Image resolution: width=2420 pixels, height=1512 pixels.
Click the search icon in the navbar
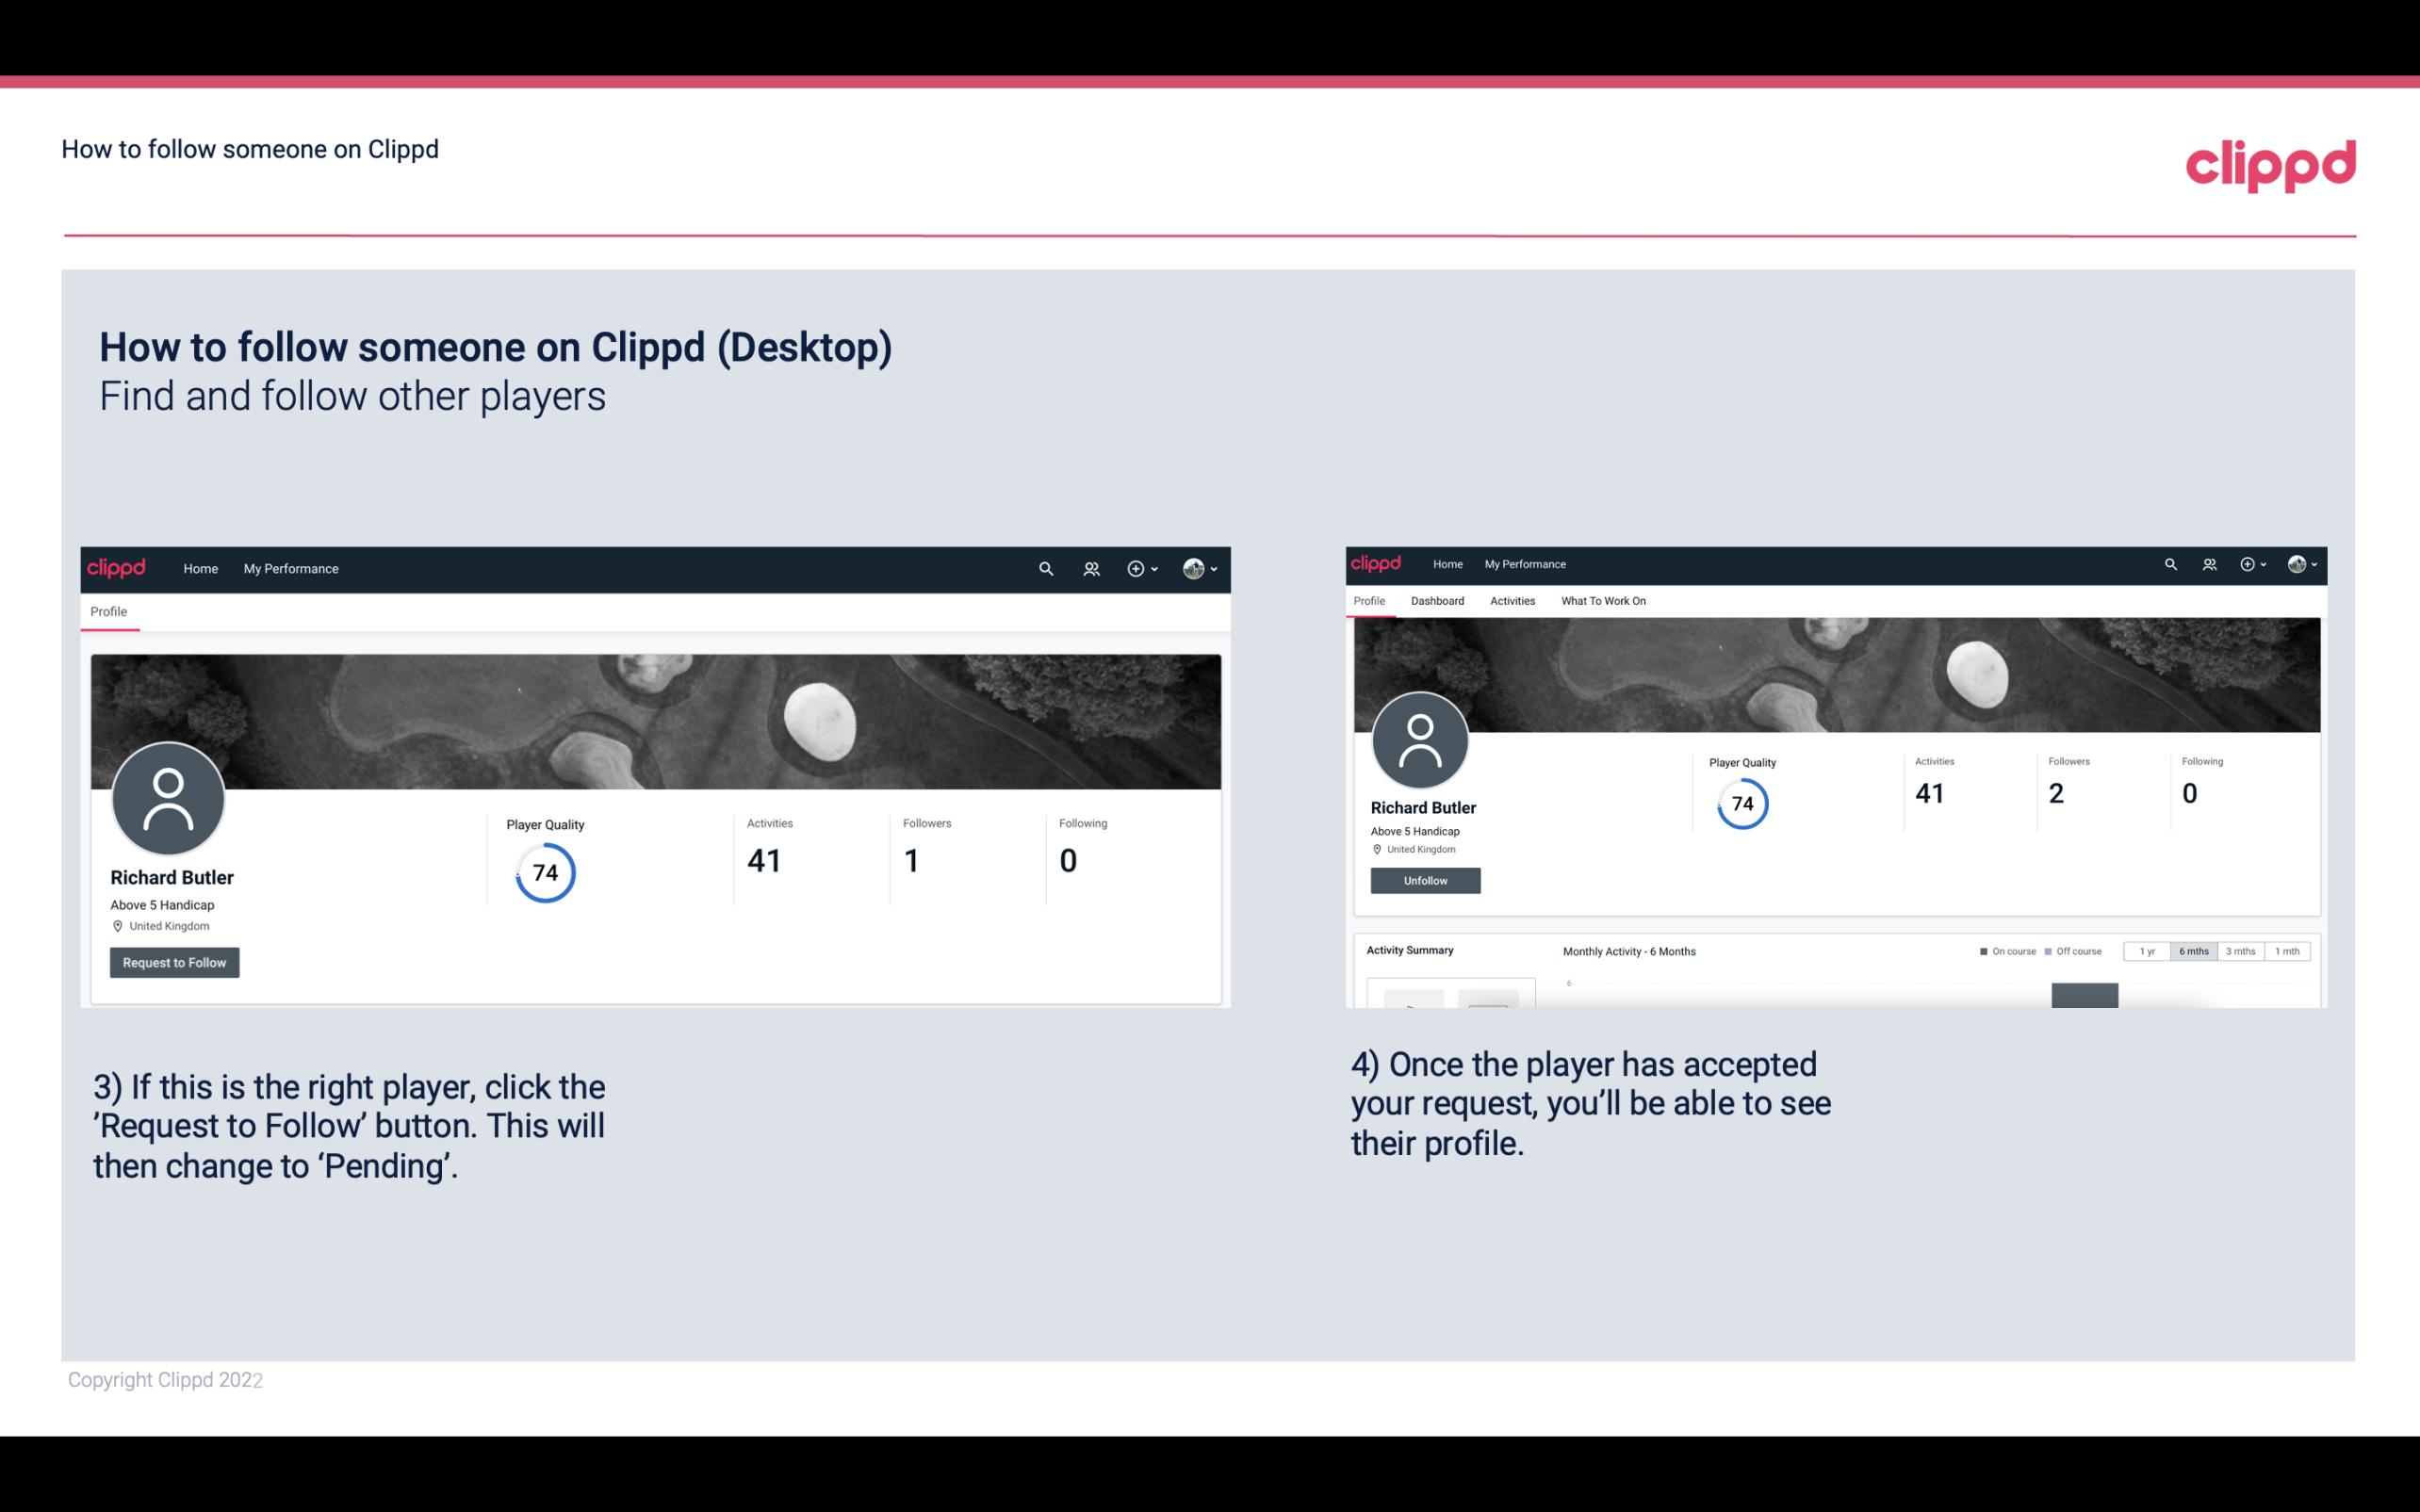[x=1043, y=568]
